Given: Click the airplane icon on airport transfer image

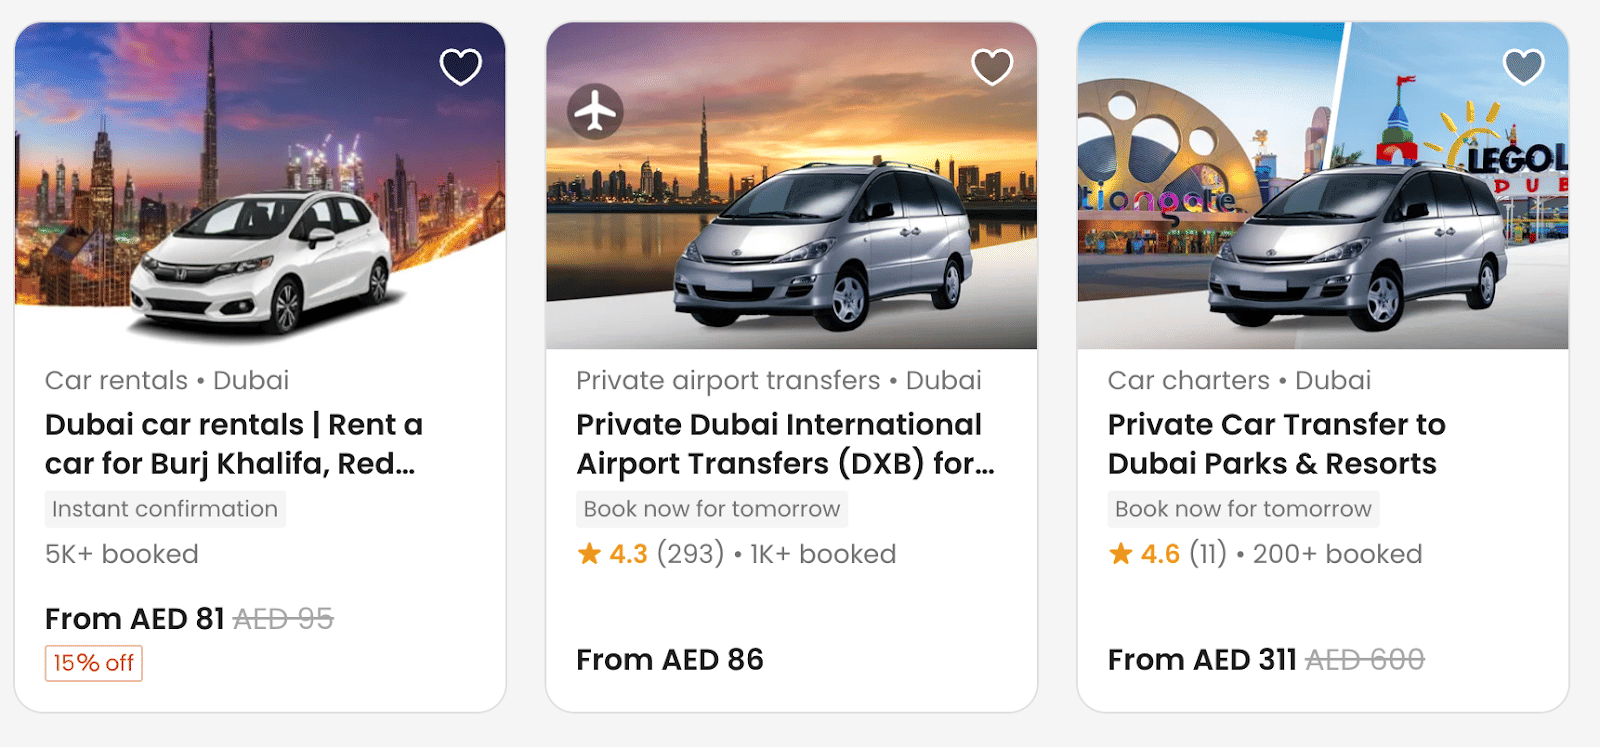Looking at the screenshot, I should 596,111.
